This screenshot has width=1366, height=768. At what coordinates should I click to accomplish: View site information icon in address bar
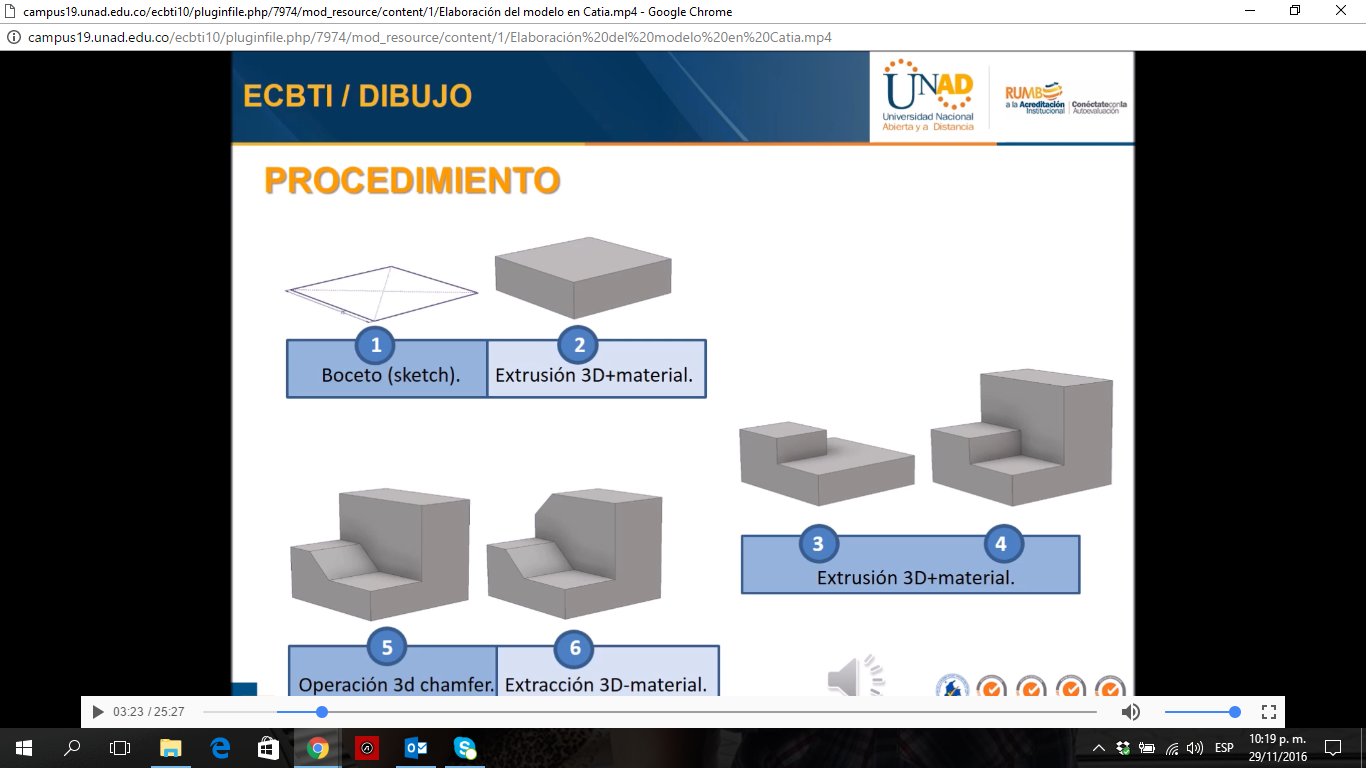14,37
